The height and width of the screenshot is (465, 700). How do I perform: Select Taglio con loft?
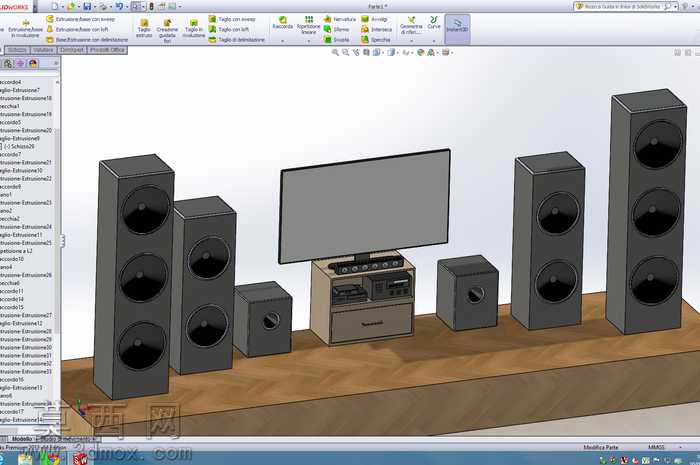(x=229, y=29)
